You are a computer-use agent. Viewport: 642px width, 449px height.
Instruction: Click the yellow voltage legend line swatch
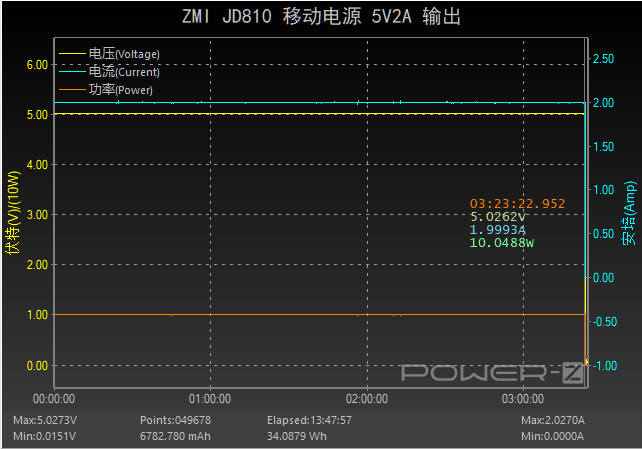[72, 54]
